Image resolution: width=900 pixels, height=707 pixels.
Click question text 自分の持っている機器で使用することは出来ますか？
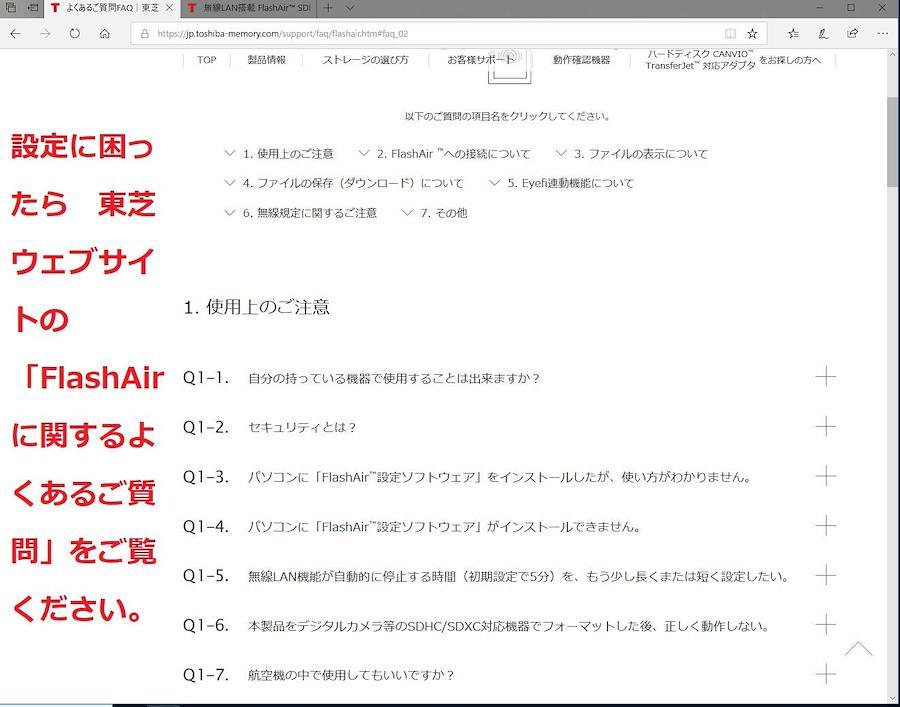(x=394, y=379)
